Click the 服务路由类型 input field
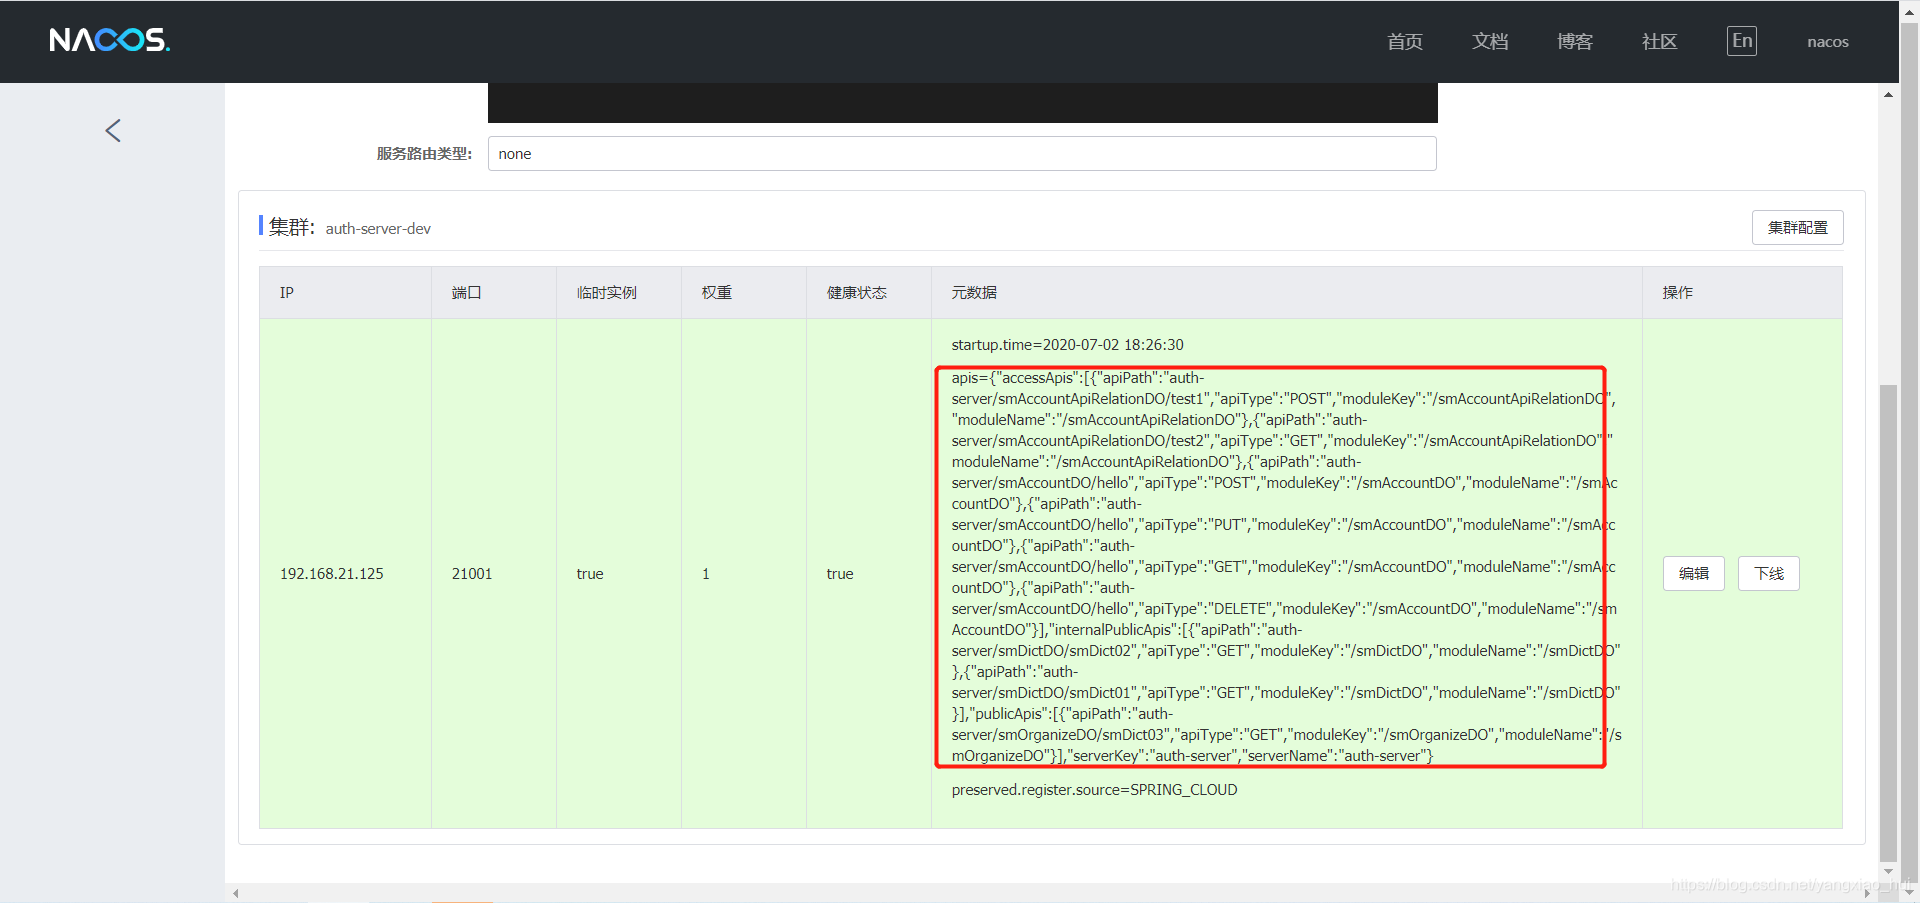The height and width of the screenshot is (903, 1920). (962, 154)
